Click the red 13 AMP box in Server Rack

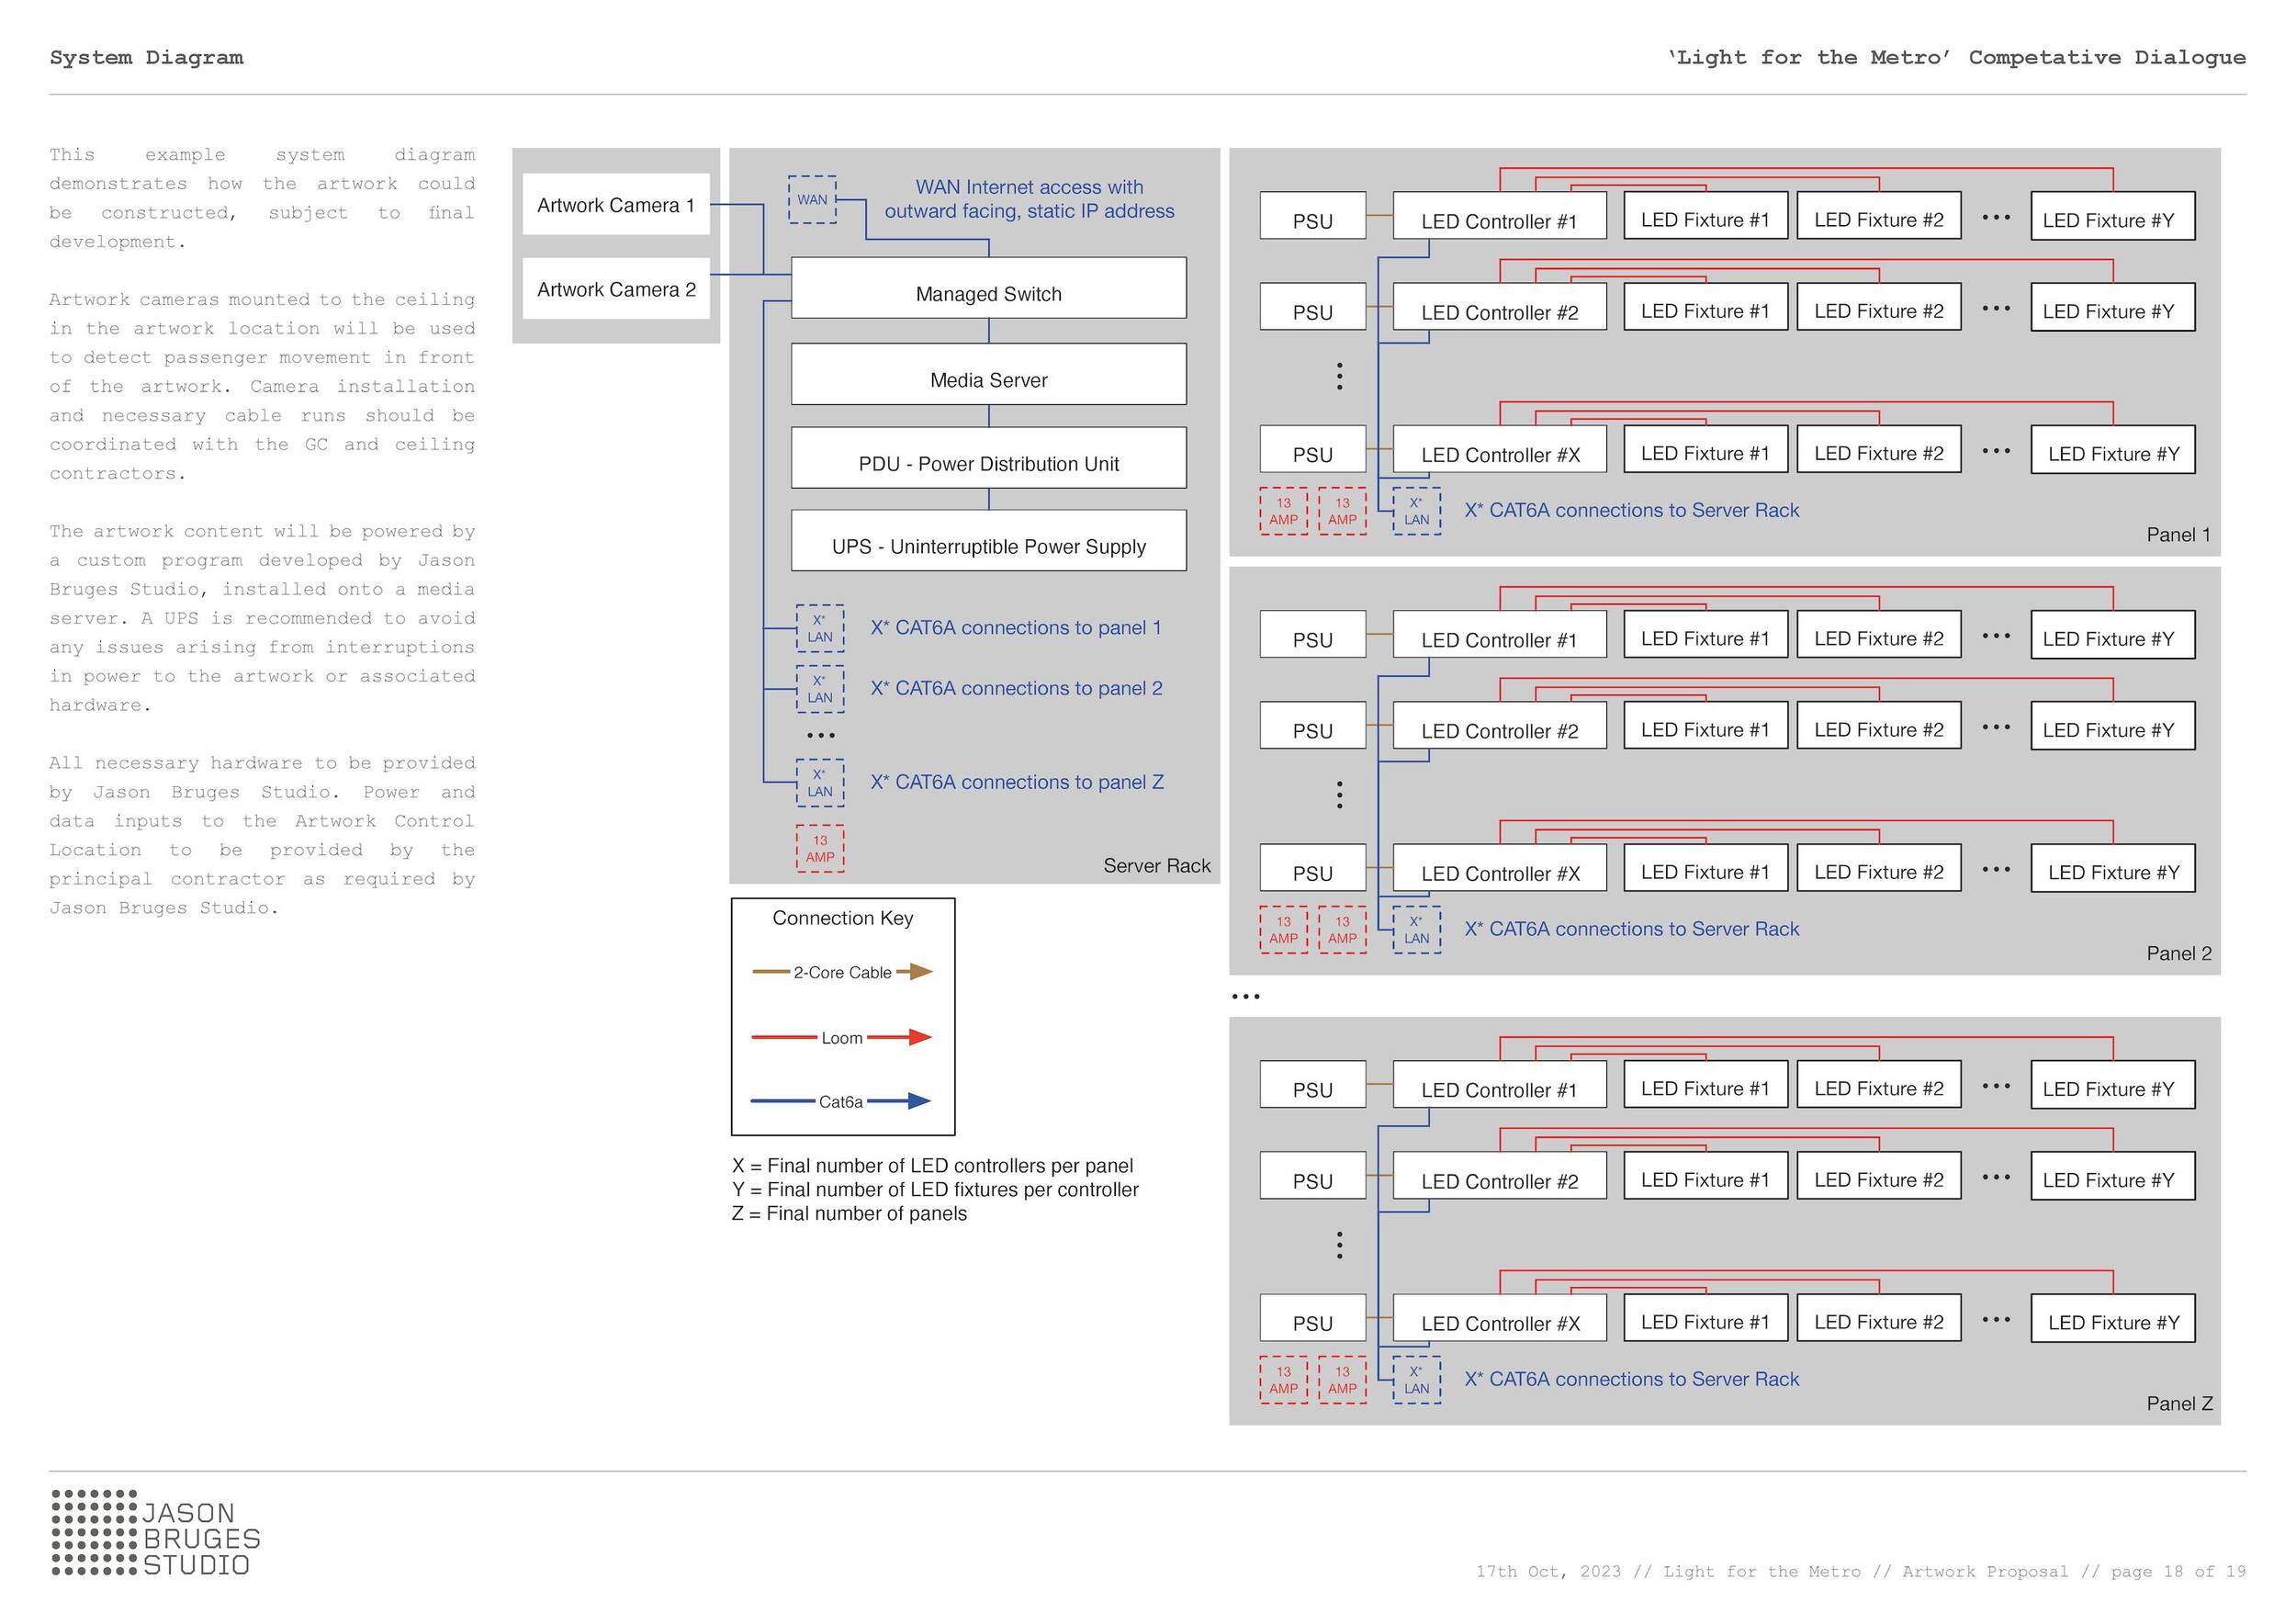(820, 849)
